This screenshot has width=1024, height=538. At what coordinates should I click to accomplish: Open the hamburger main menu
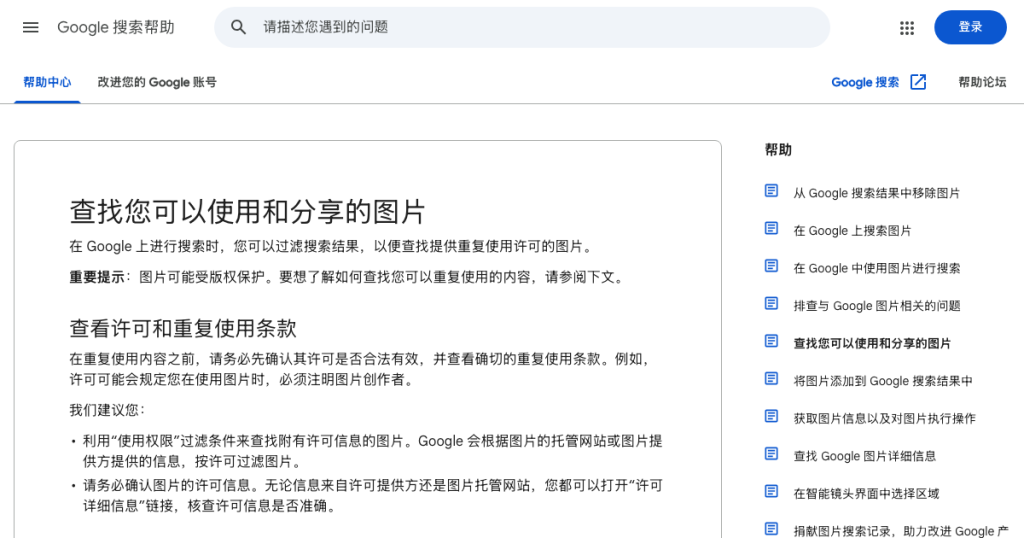tap(31, 27)
